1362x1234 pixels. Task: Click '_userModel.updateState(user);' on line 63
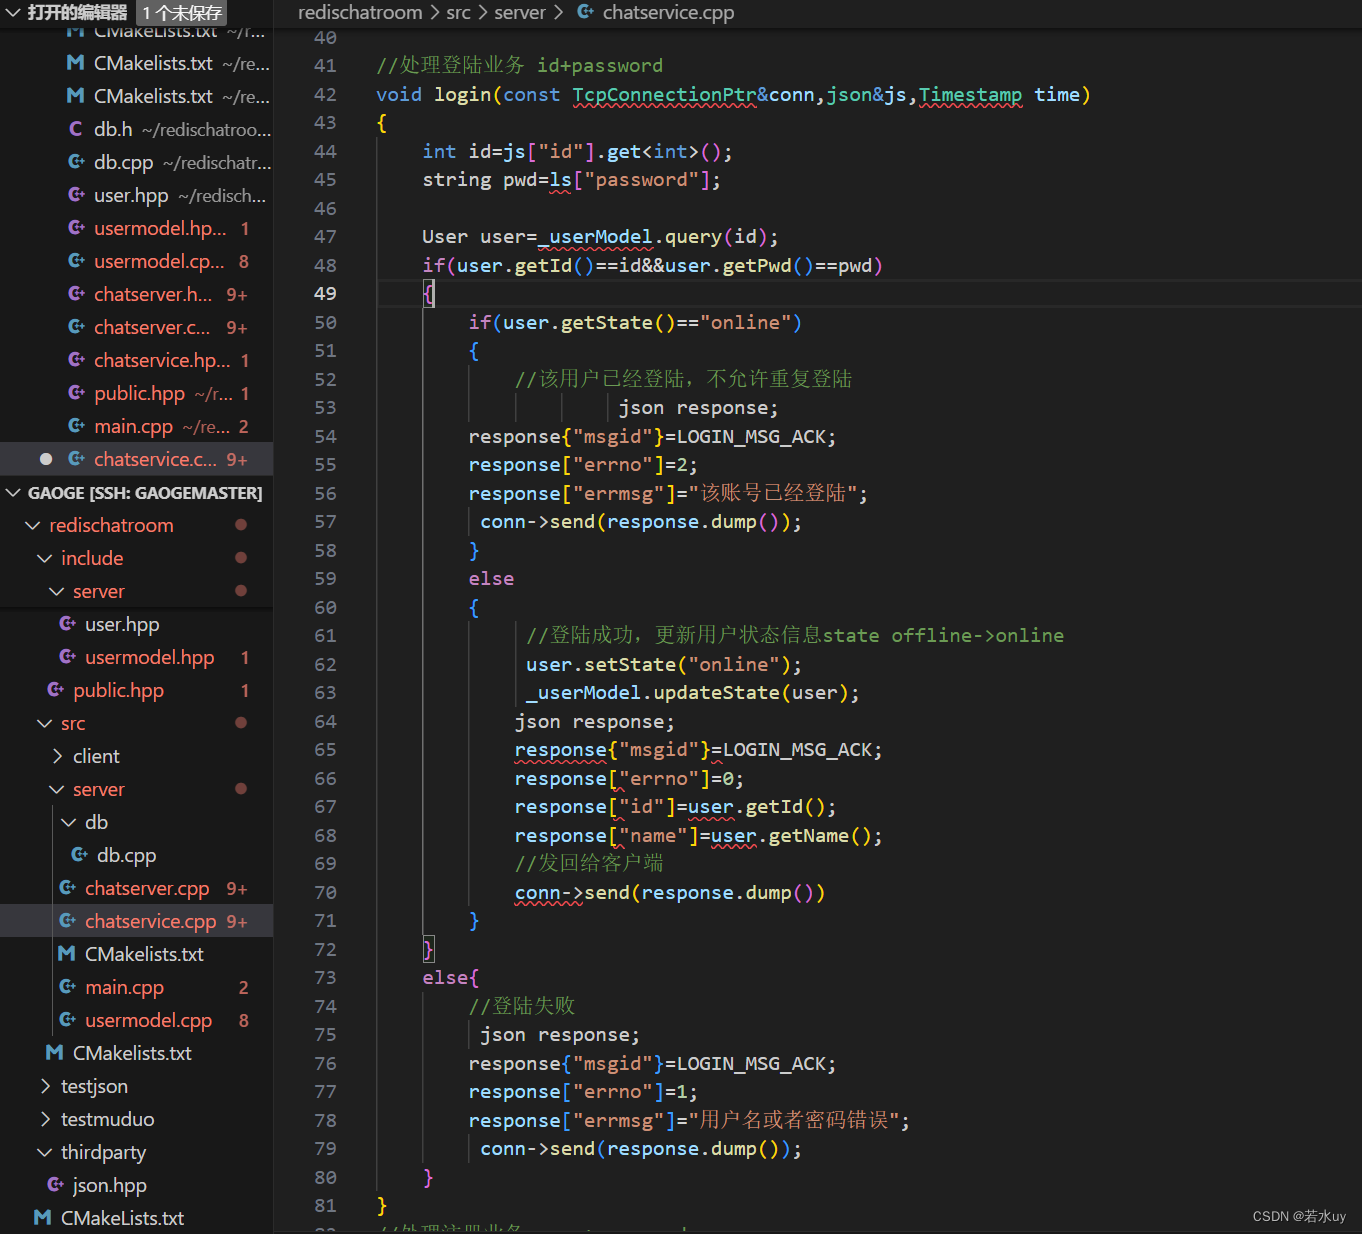692,693
